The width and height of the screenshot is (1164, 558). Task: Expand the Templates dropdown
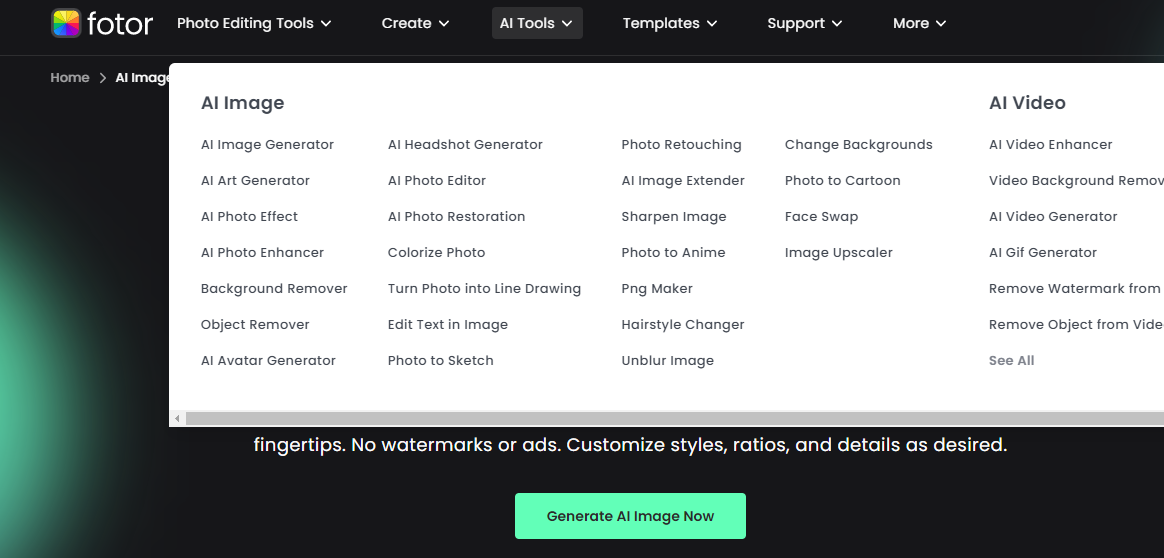click(670, 23)
